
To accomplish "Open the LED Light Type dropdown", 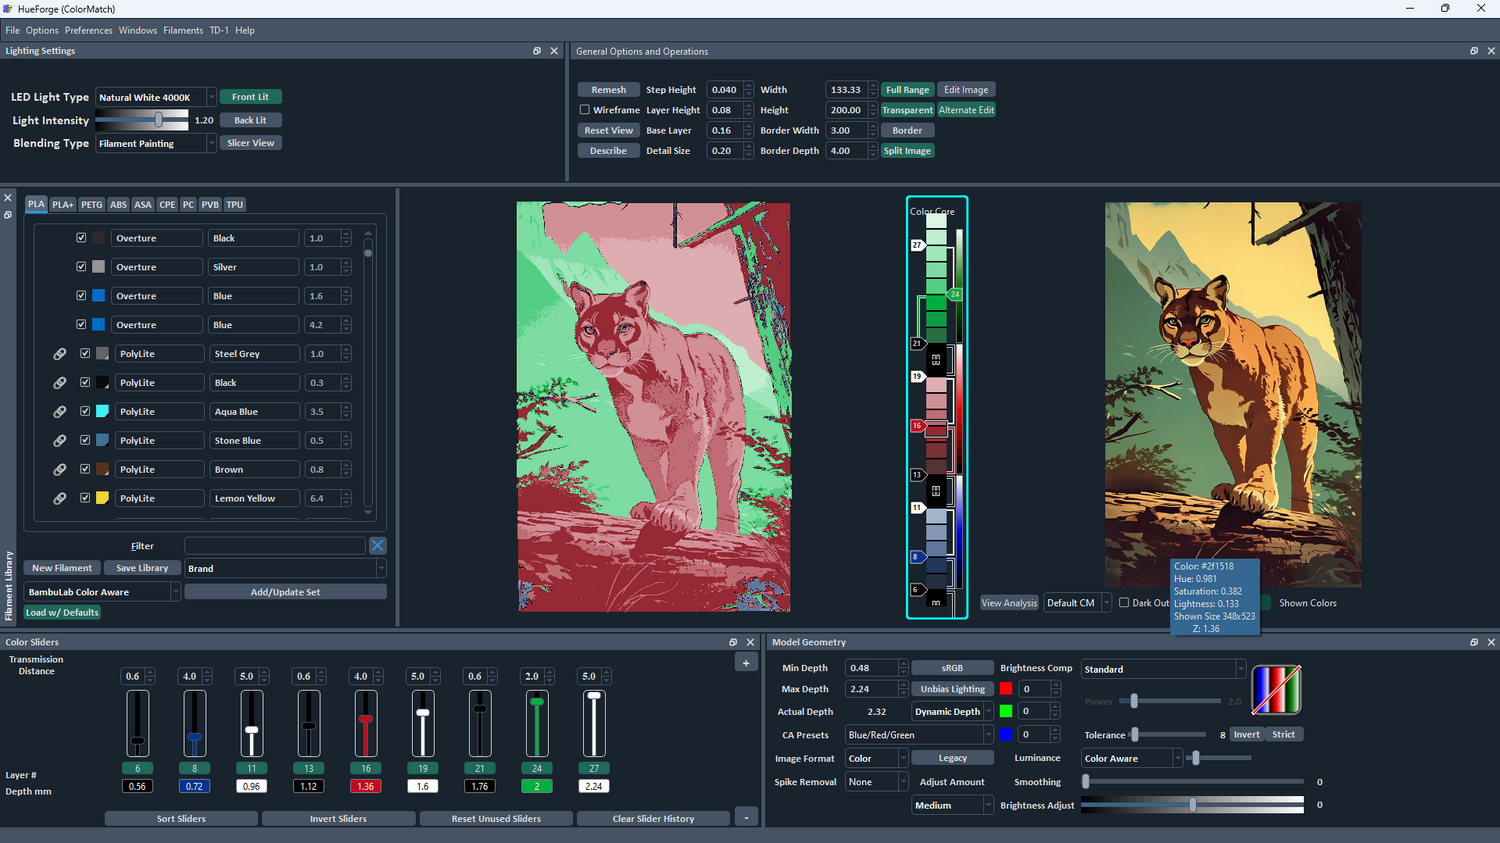I will pos(209,97).
